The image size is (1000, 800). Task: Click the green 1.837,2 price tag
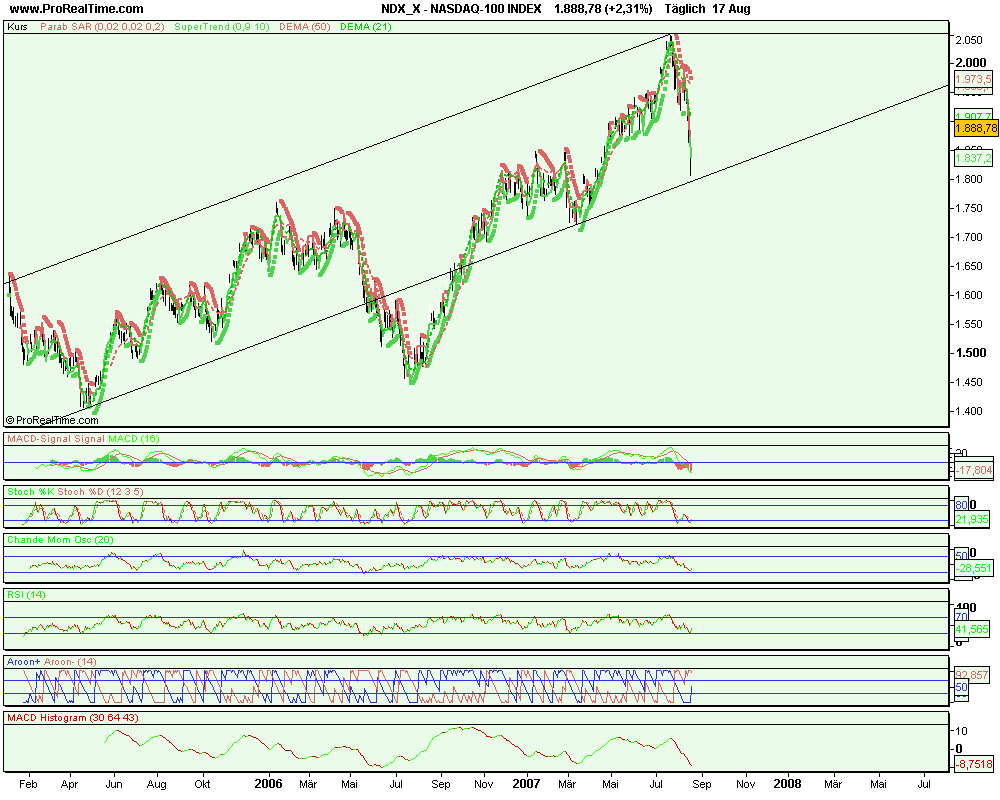(974, 158)
